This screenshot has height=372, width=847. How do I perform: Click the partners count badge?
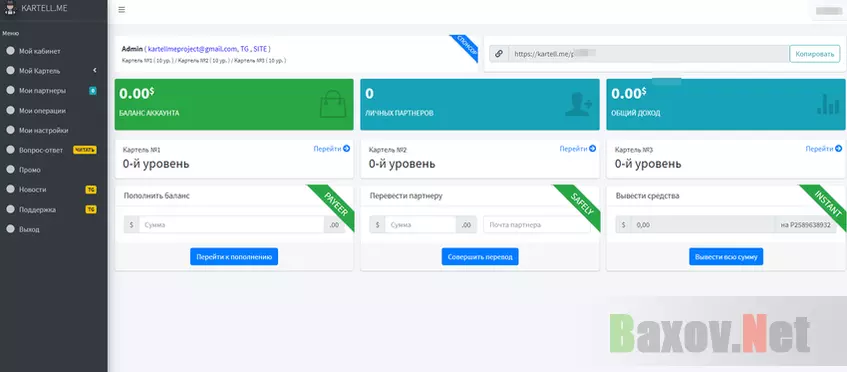(x=93, y=91)
